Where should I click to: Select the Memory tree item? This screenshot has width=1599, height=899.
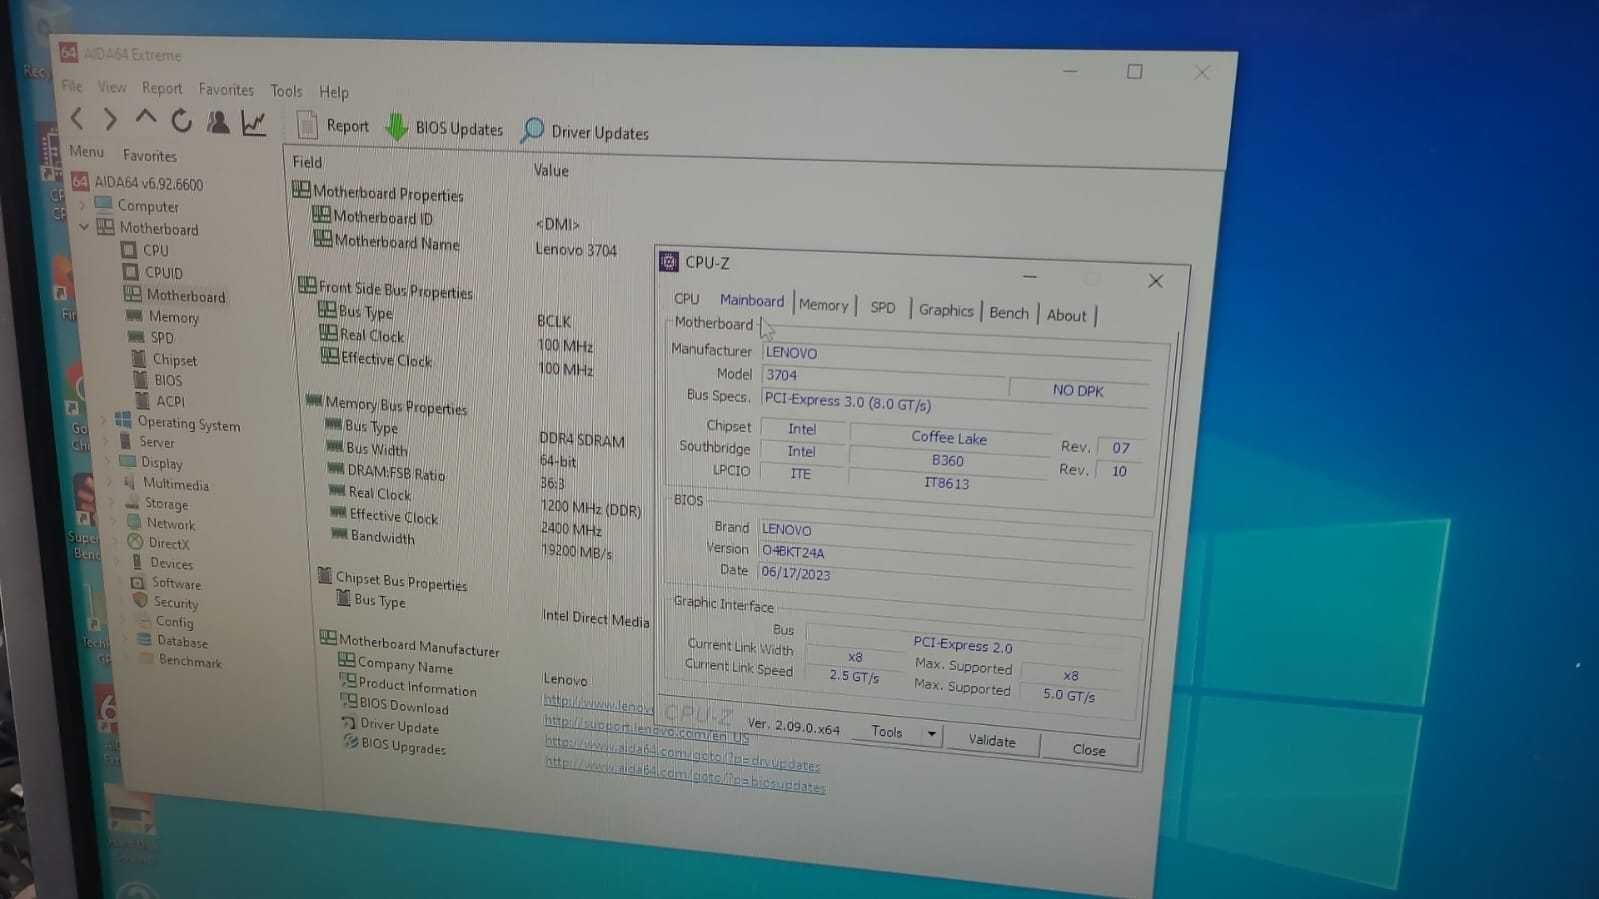pos(162,317)
